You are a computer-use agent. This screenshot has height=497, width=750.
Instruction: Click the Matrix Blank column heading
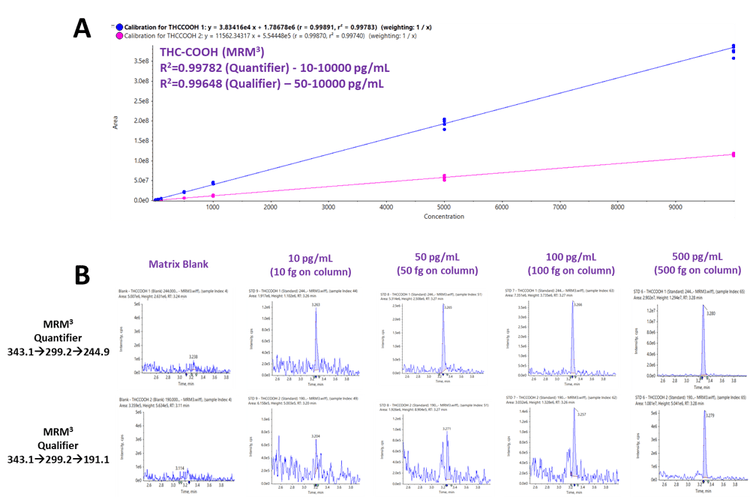pyautogui.click(x=167, y=265)
